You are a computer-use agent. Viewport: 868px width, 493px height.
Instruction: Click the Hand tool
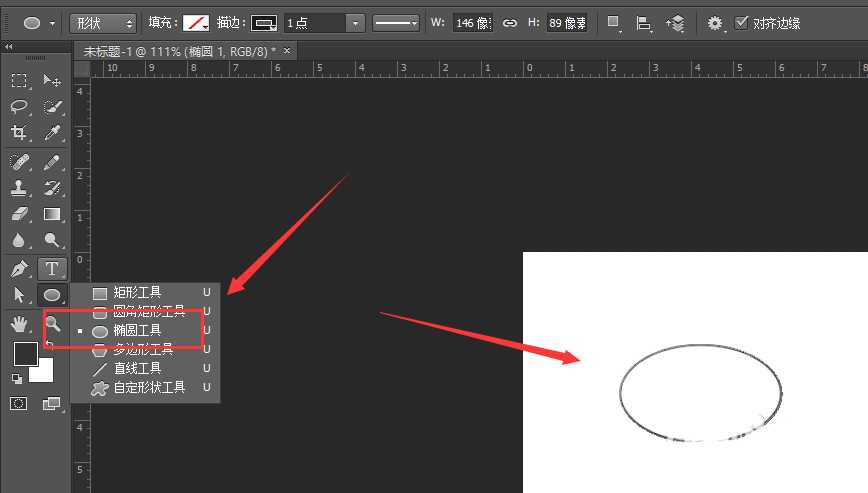pos(19,322)
